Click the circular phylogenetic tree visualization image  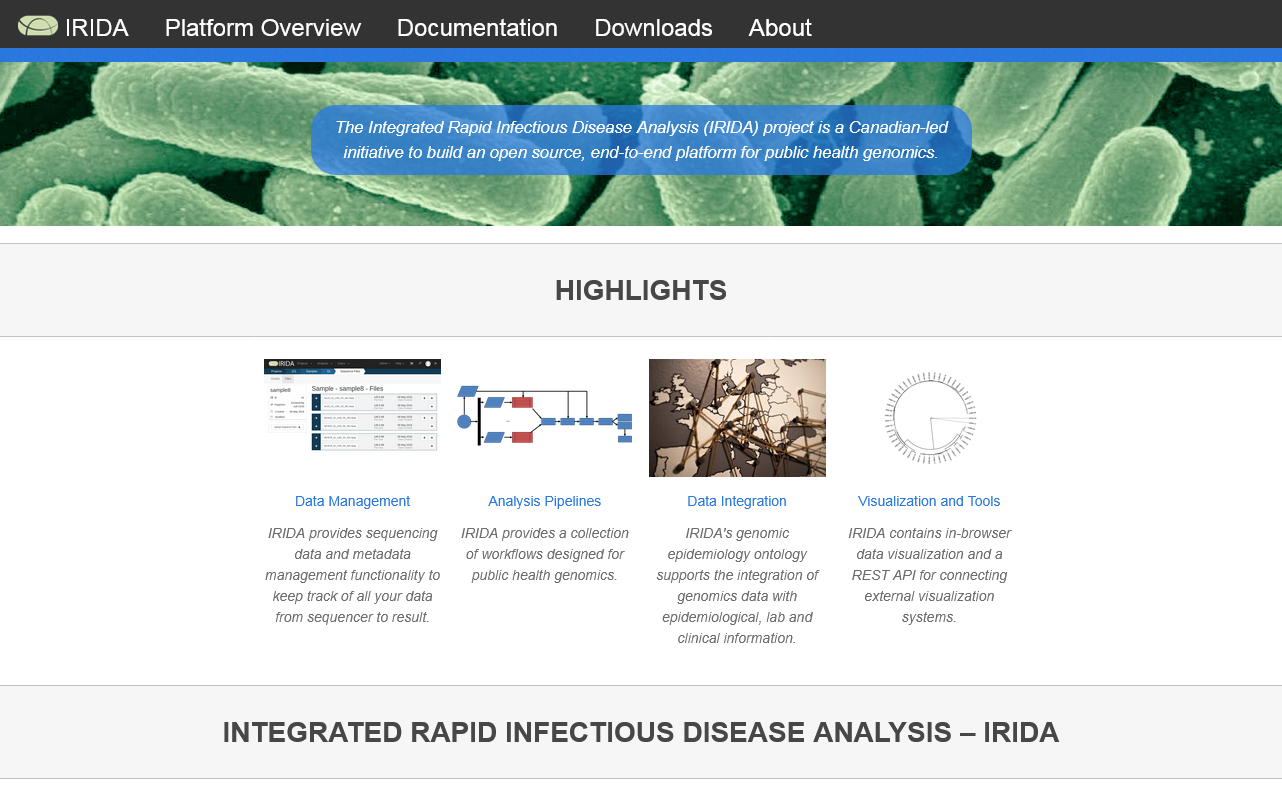coord(929,417)
